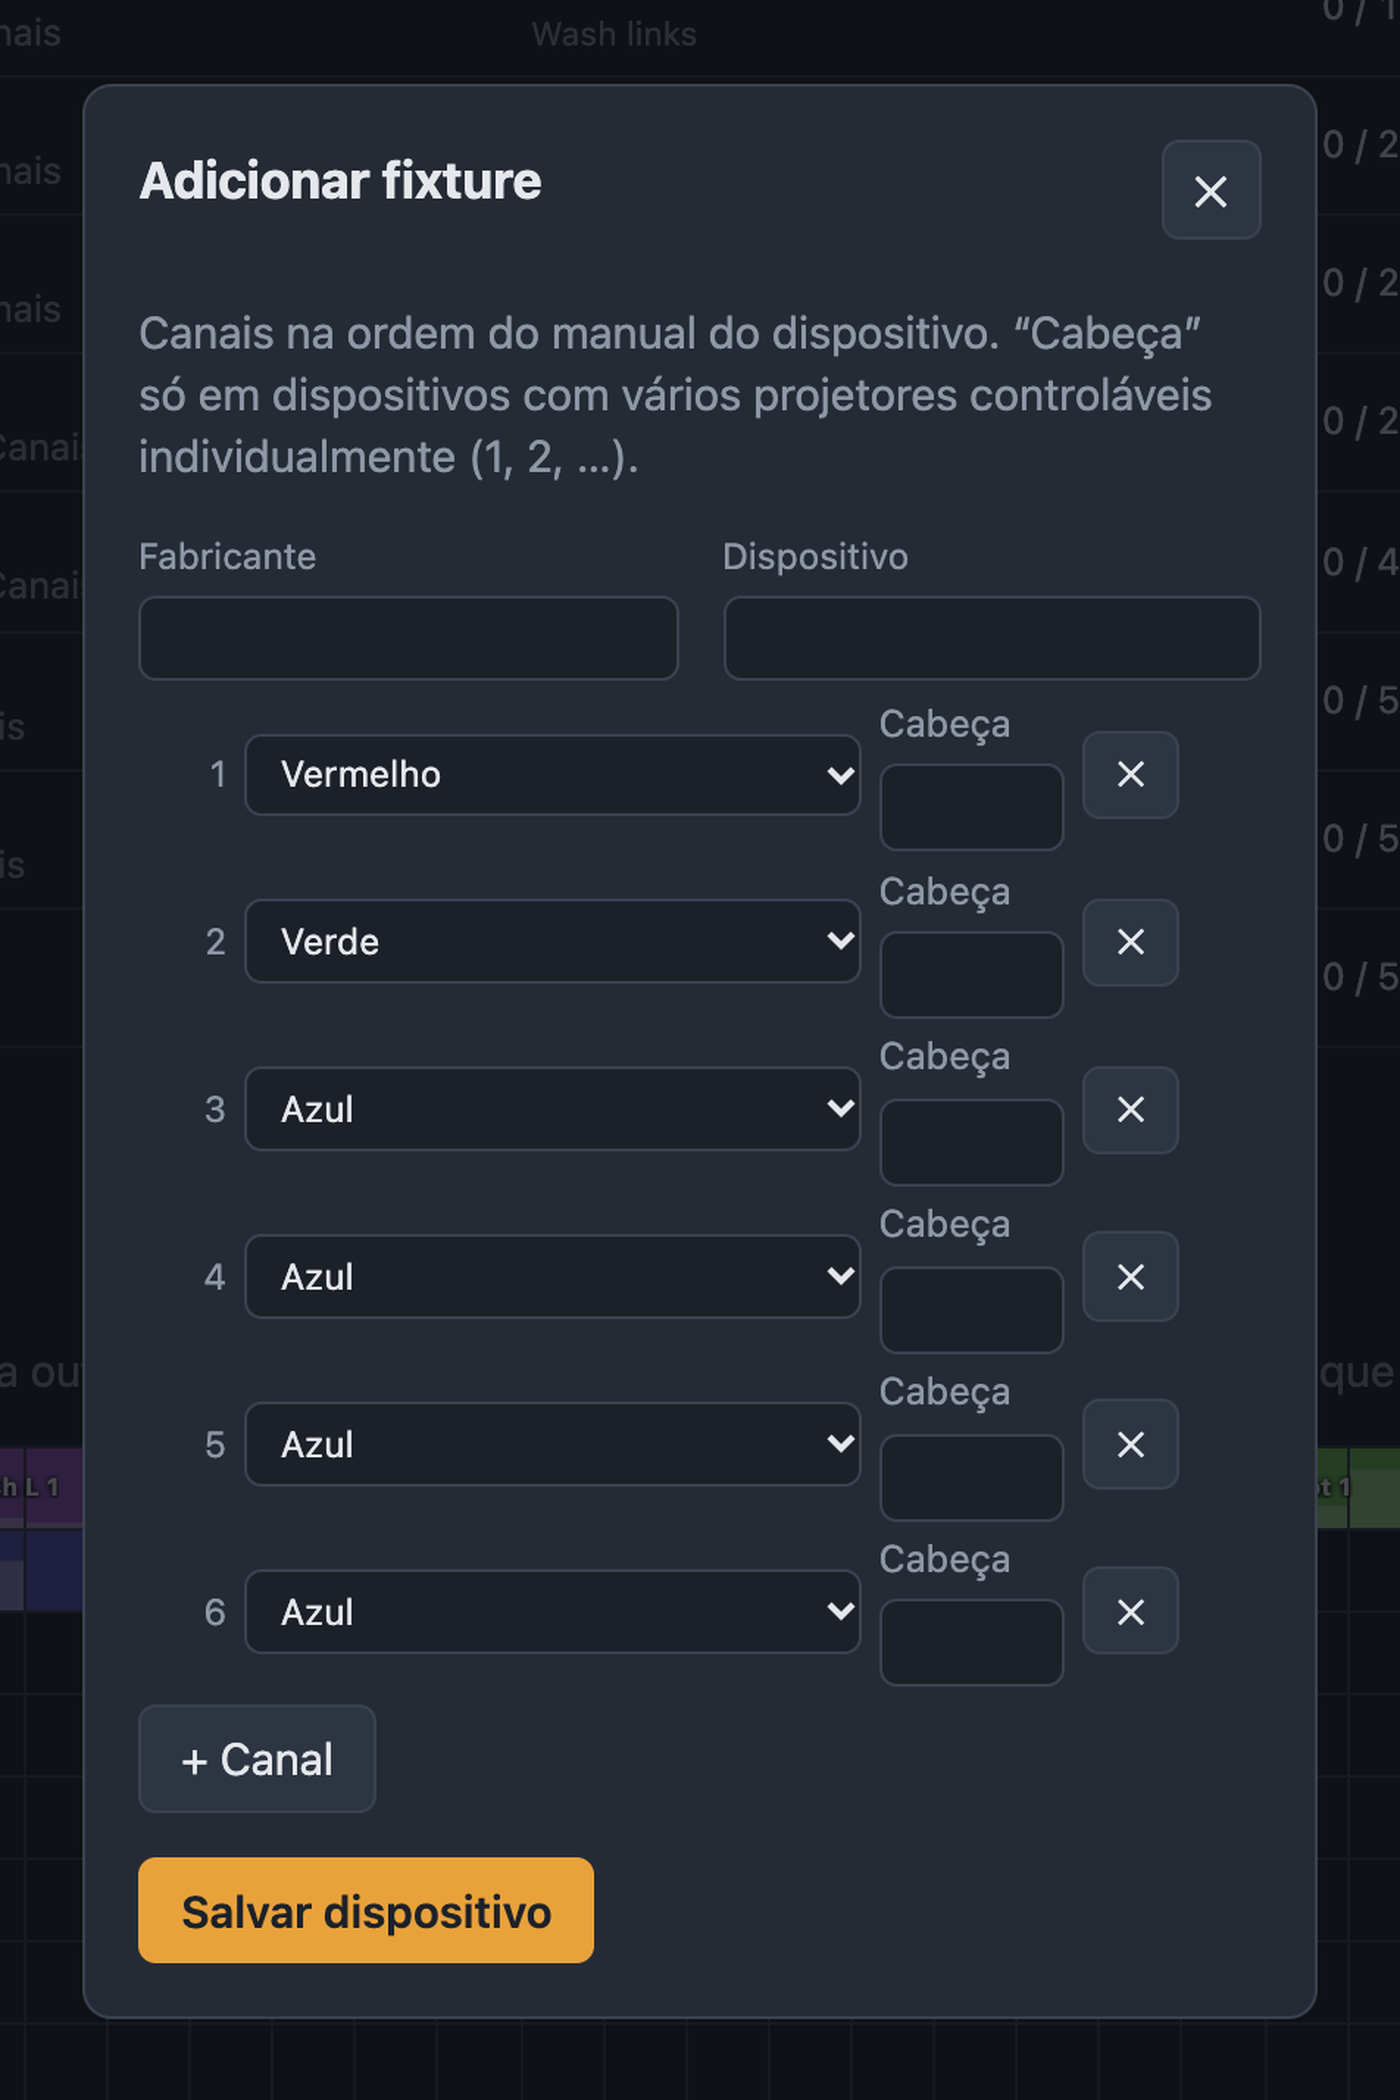The height and width of the screenshot is (2100, 1400).
Task: Focus the Cabeça field for channel 4
Action: coord(971,1310)
